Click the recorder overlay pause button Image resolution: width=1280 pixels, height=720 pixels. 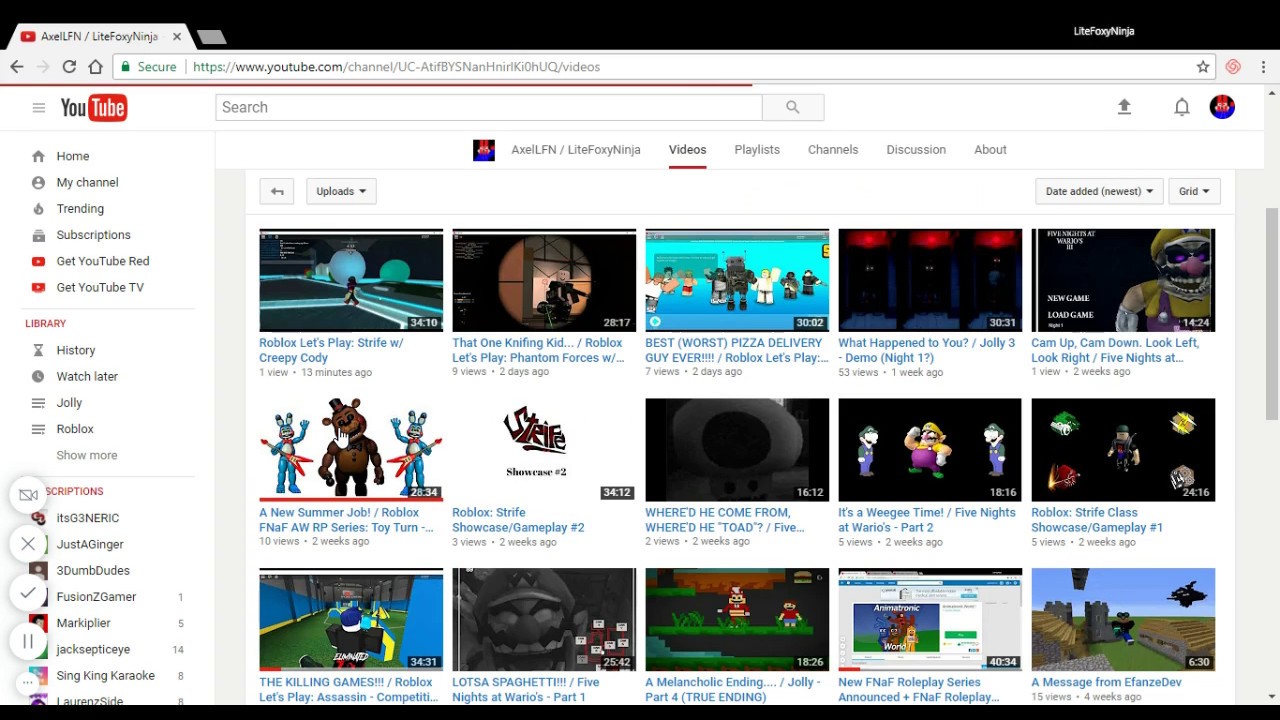(x=28, y=641)
